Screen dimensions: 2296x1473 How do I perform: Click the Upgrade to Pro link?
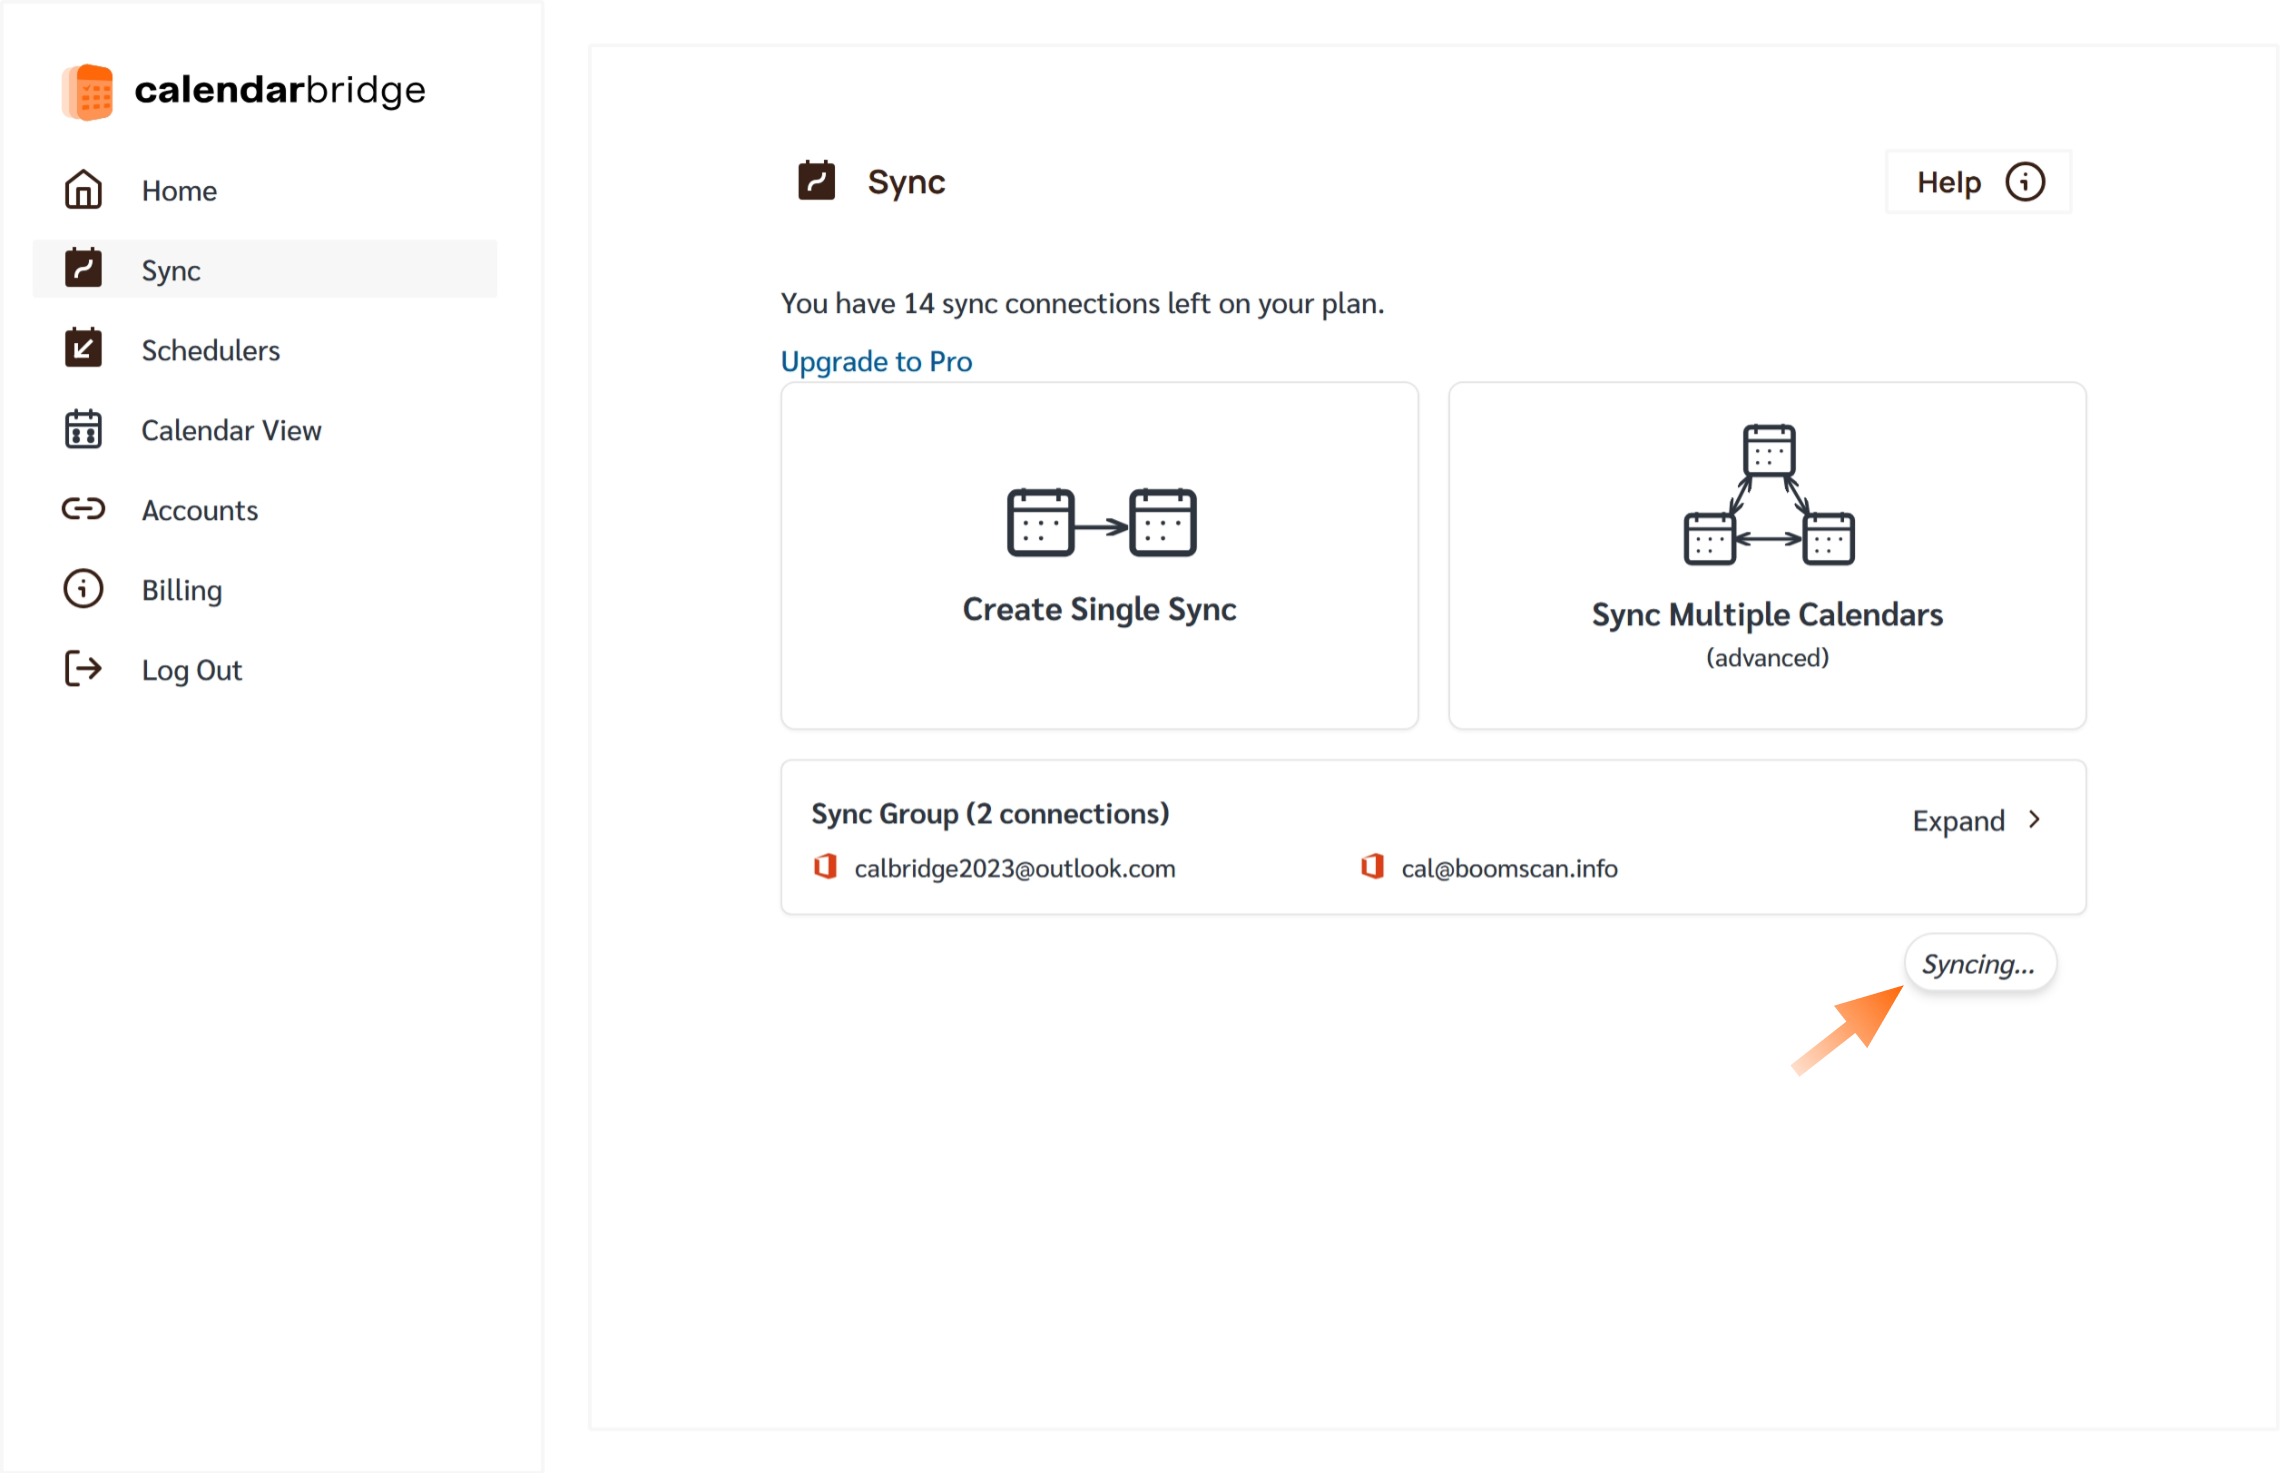click(x=876, y=361)
